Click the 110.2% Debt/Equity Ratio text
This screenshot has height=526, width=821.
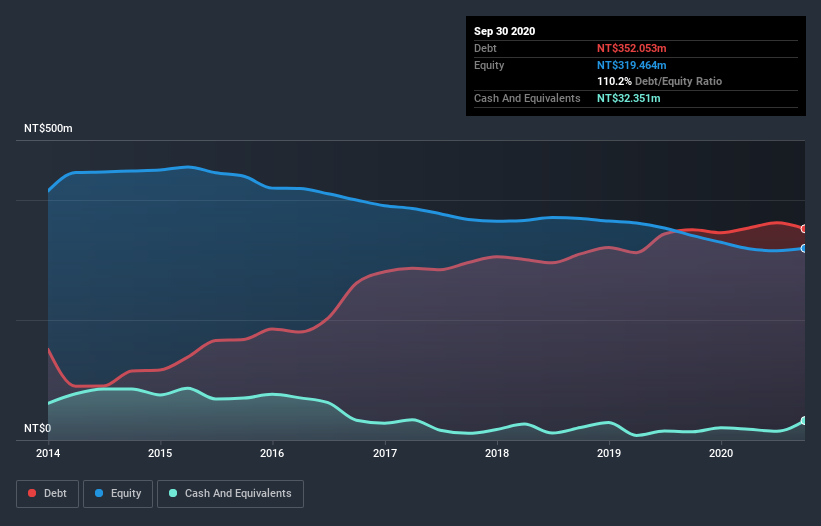tap(659, 81)
